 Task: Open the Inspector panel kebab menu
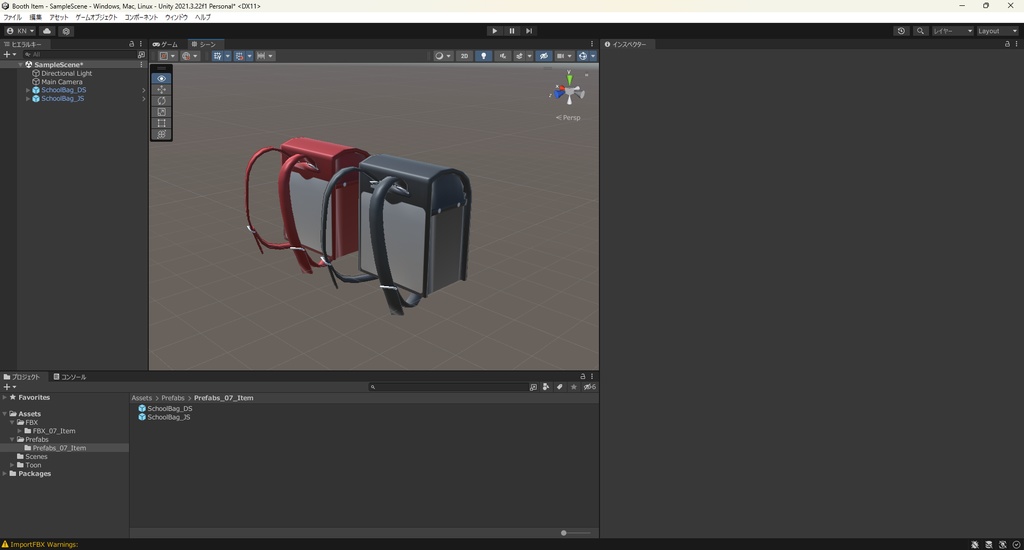point(1016,44)
